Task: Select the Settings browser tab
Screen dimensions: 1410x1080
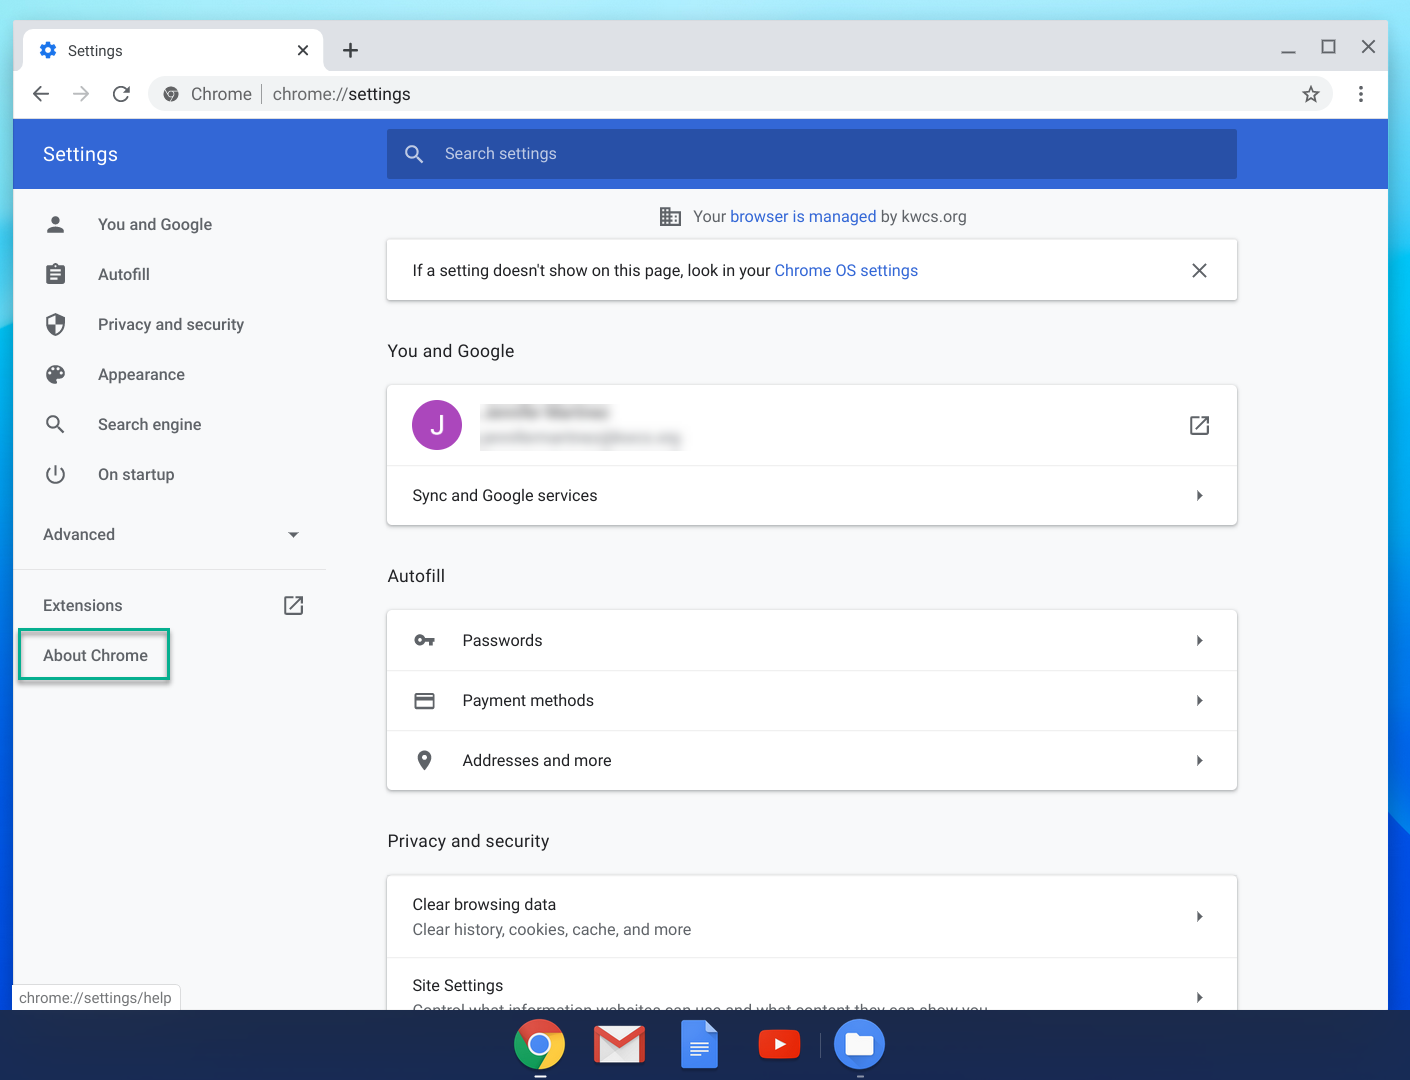Action: 173,50
